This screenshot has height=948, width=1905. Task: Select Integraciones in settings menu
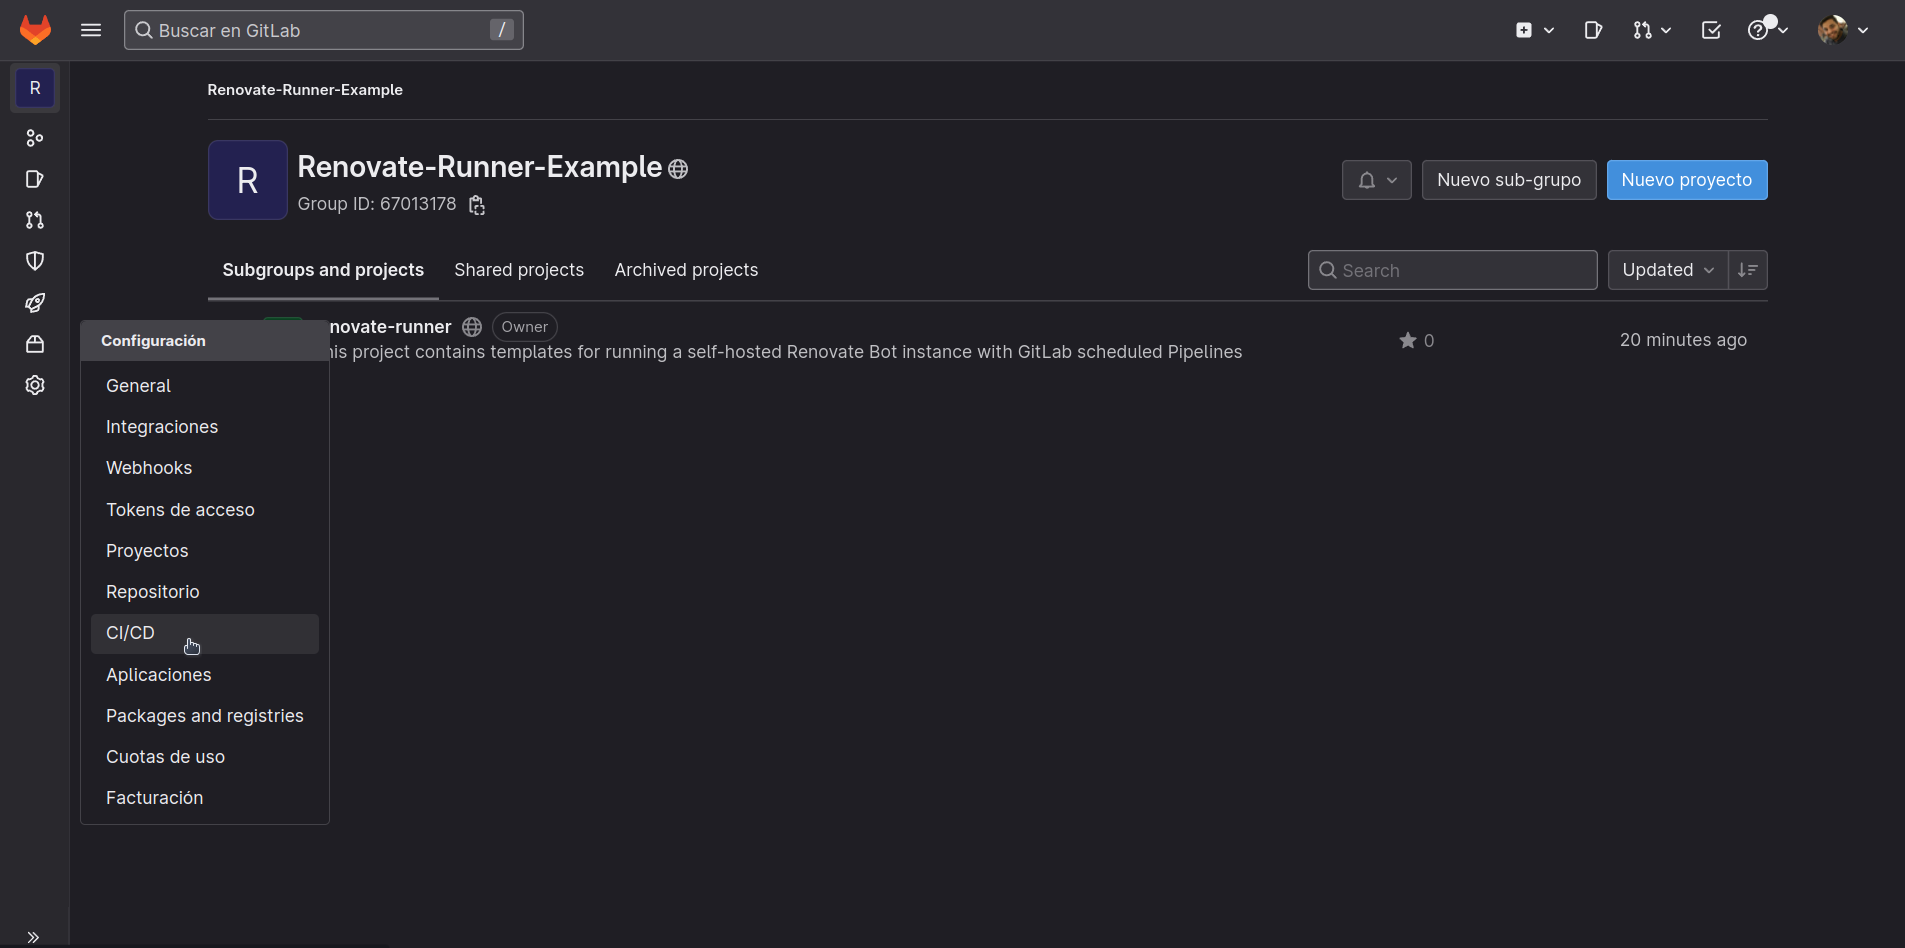[x=205, y=427]
